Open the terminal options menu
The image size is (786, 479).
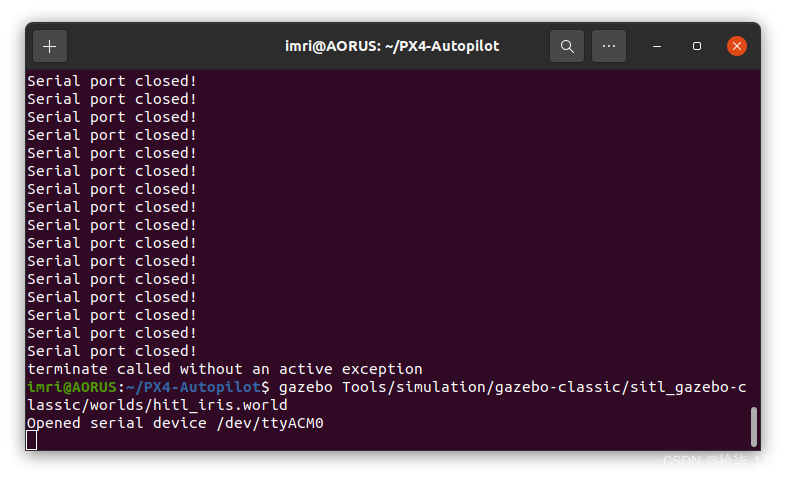(609, 46)
